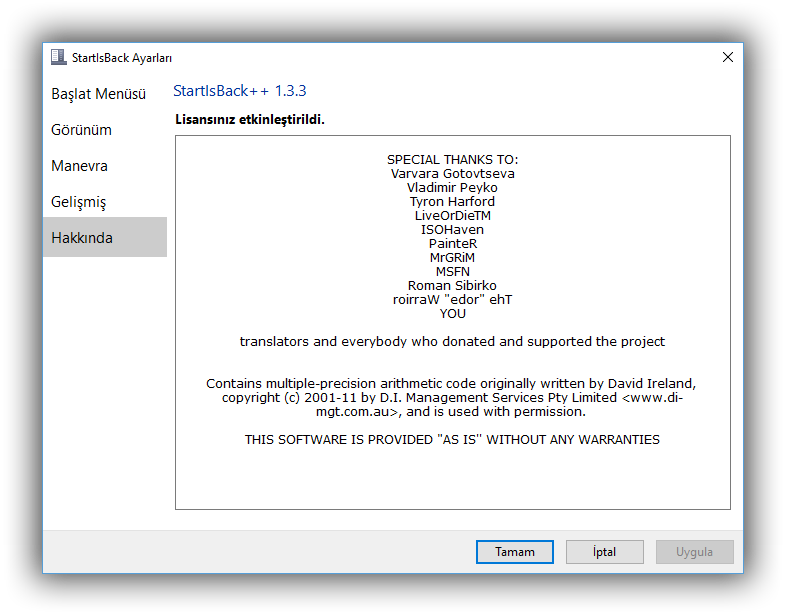Close the StartIsBack Ayarları window
Image resolution: width=786 pixels, height=616 pixels.
pos(728,57)
